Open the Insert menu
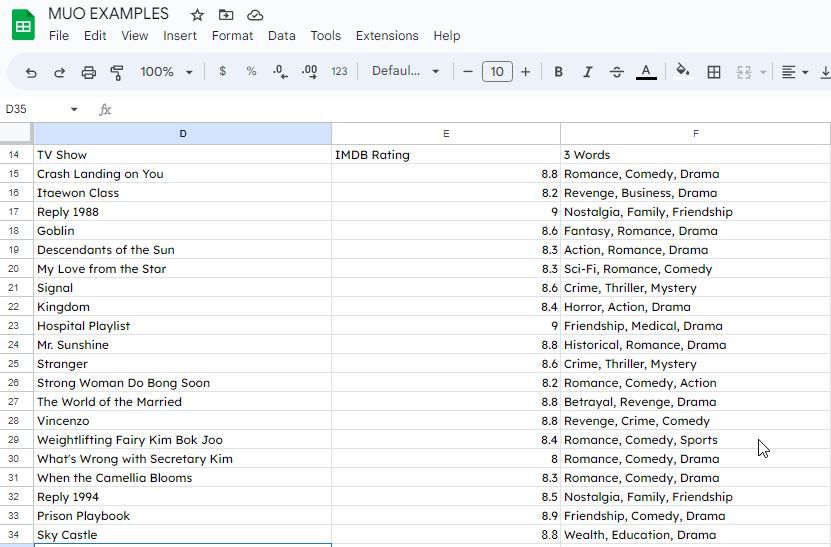 click(x=180, y=36)
